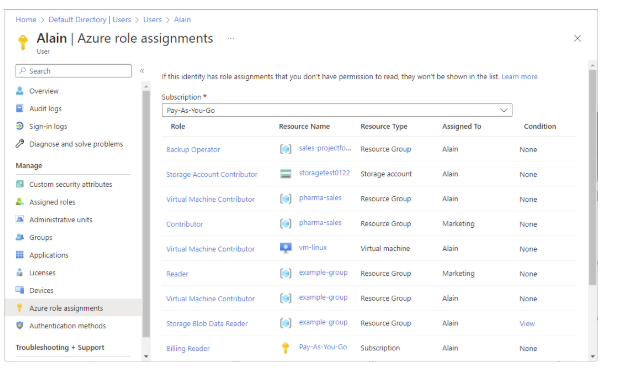Open the Contributor role link

184,224
